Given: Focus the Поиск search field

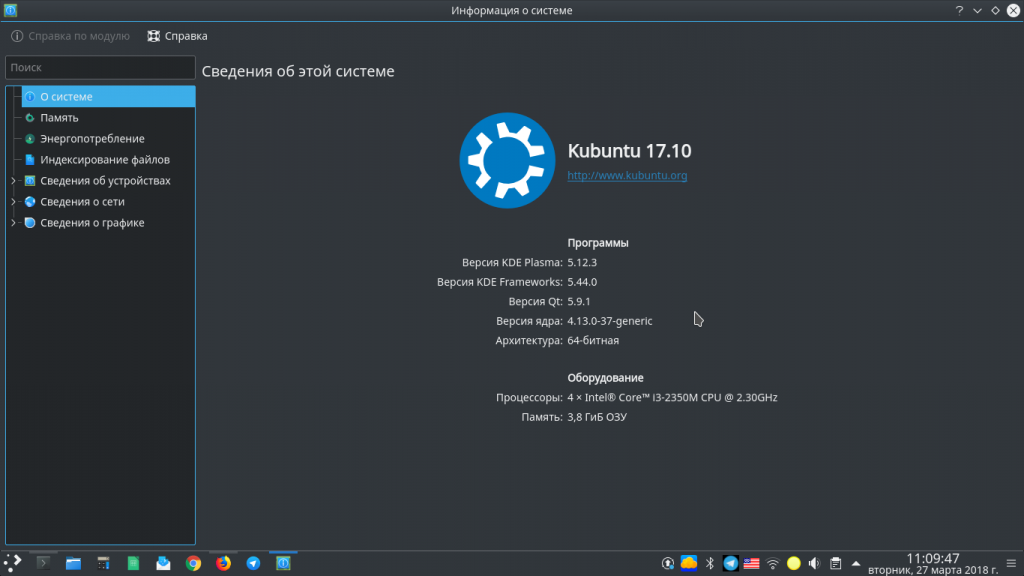Looking at the screenshot, I should point(100,67).
